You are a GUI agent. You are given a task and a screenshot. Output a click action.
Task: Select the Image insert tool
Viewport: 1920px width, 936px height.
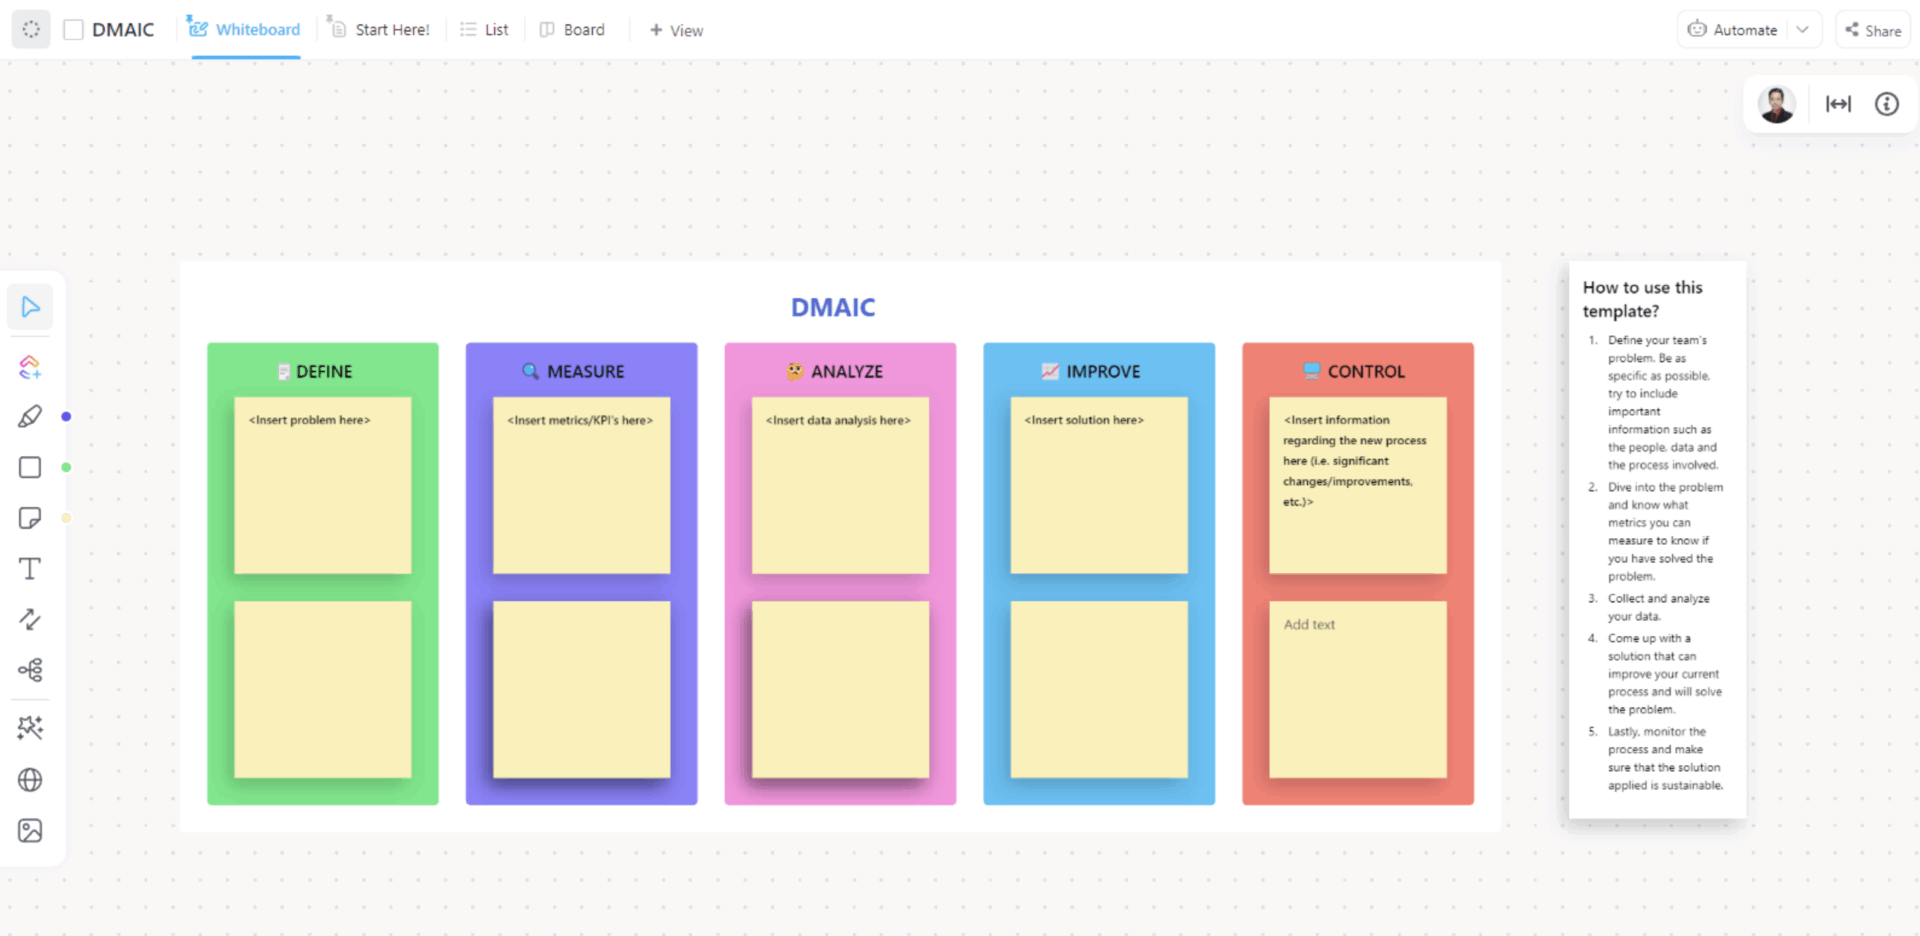pos(30,830)
